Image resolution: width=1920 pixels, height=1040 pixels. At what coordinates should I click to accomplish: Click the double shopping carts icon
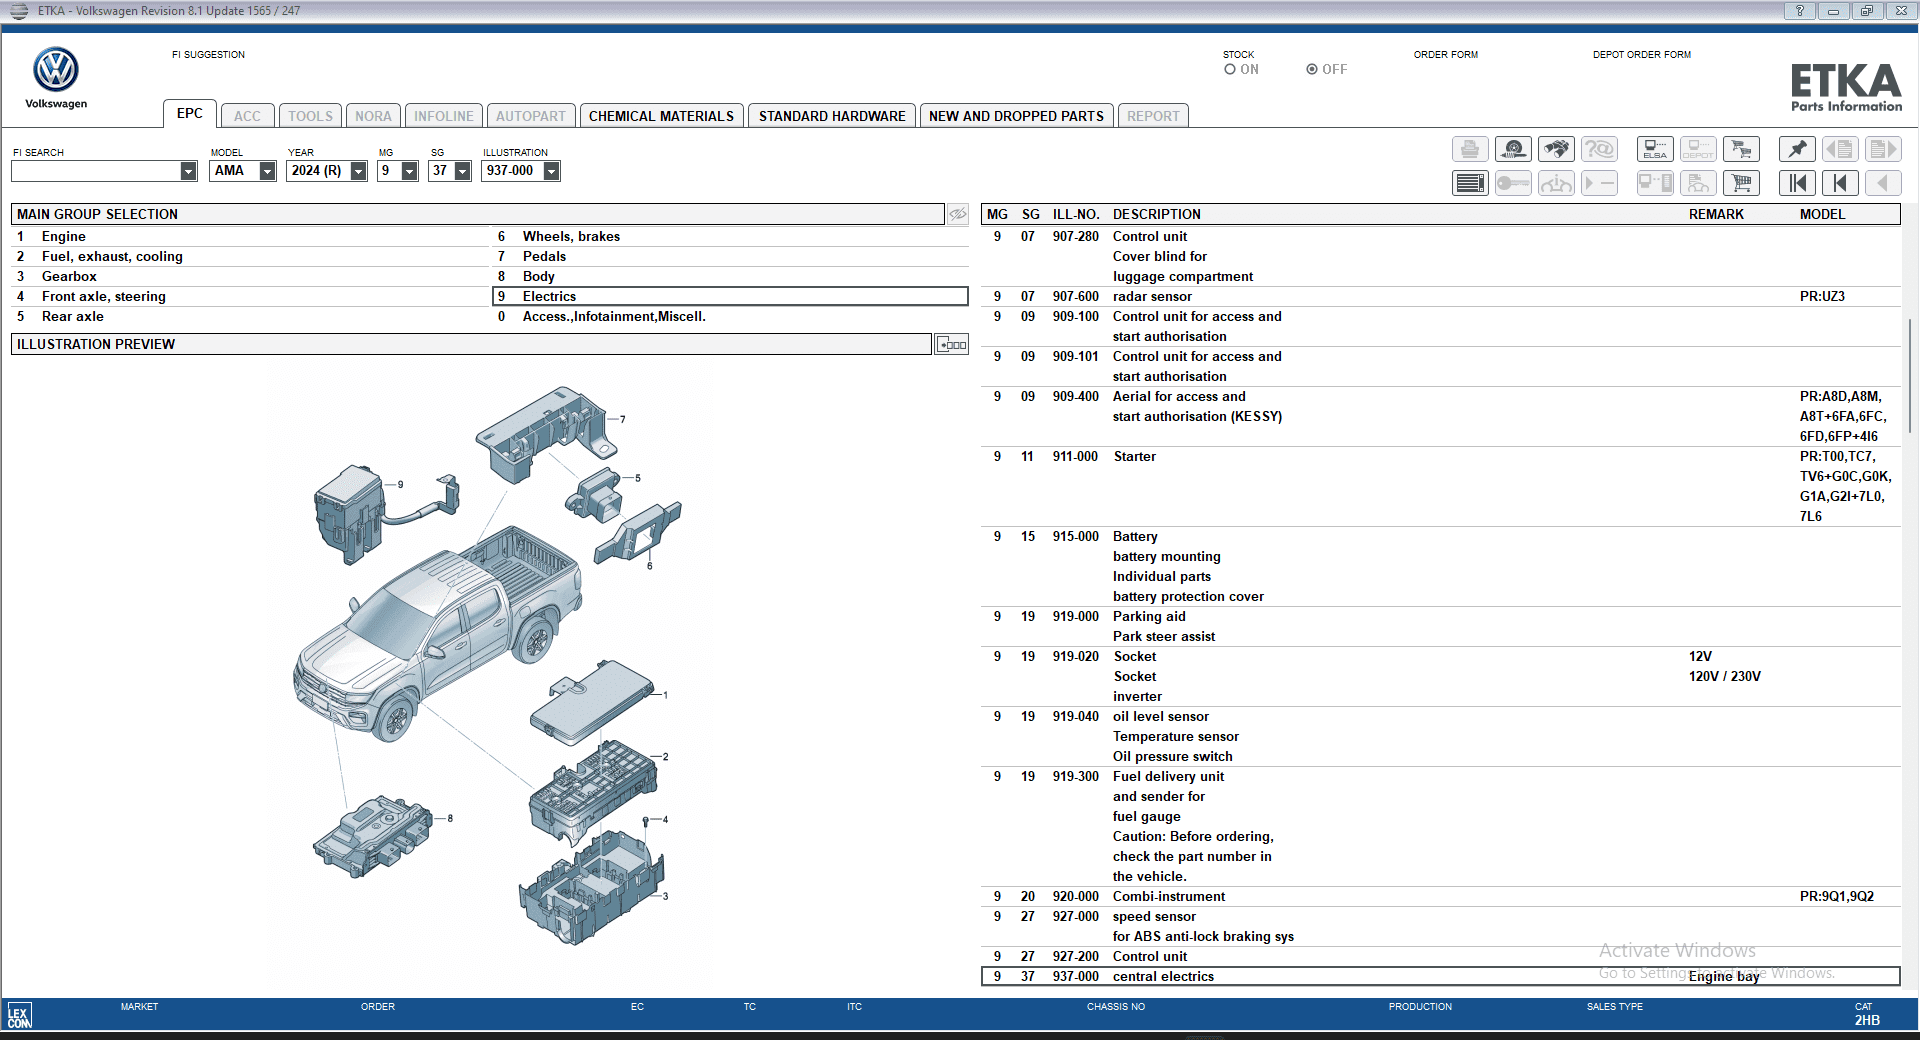(1741, 150)
